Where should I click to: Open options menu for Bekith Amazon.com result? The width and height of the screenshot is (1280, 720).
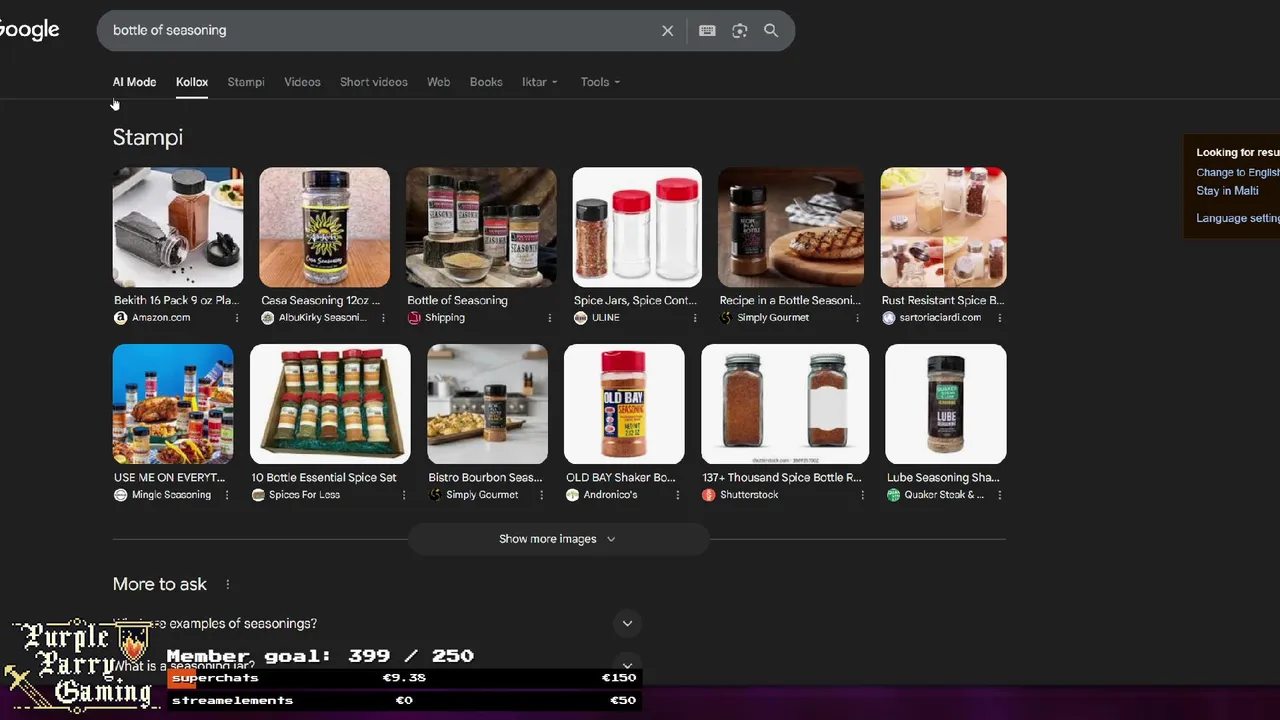coord(237,318)
